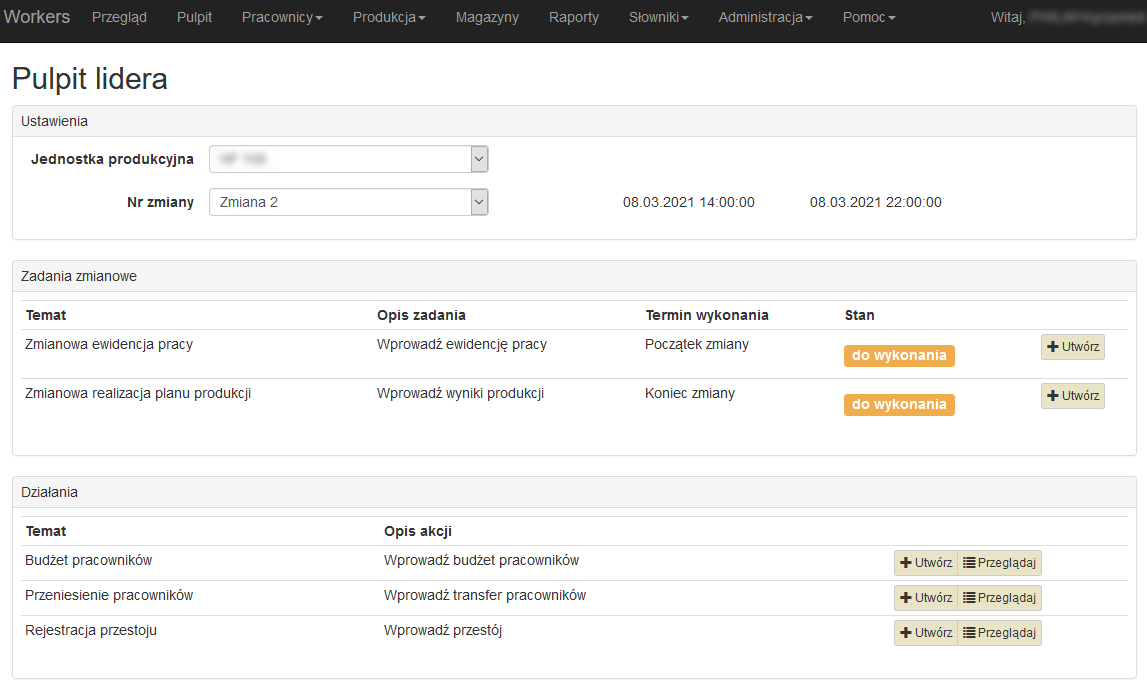
Task: Open the Nr zmiany dropdown
Action: [x=348, y=202]
